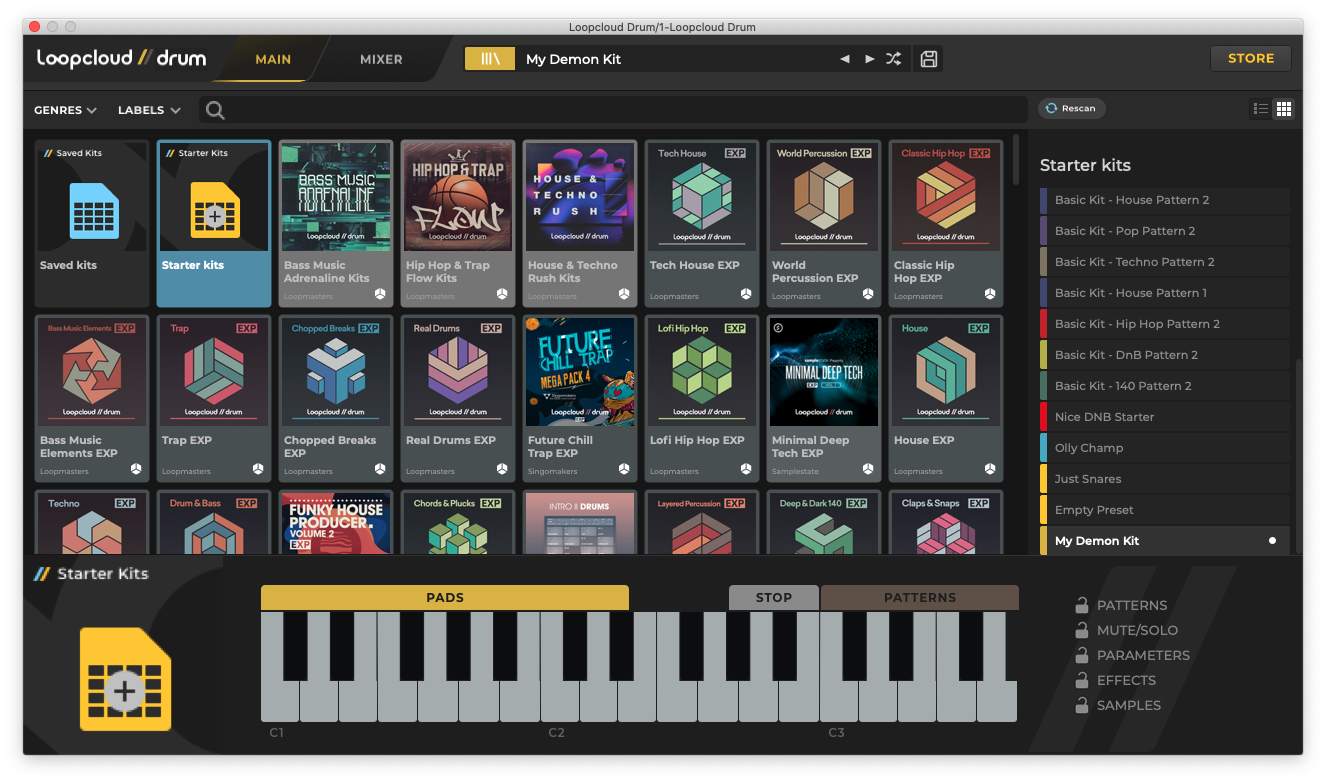The width and height of the screenshot is (1326, 782).
Task: Click Loopmasters badge on Tech House EXP
Action: 746,294
